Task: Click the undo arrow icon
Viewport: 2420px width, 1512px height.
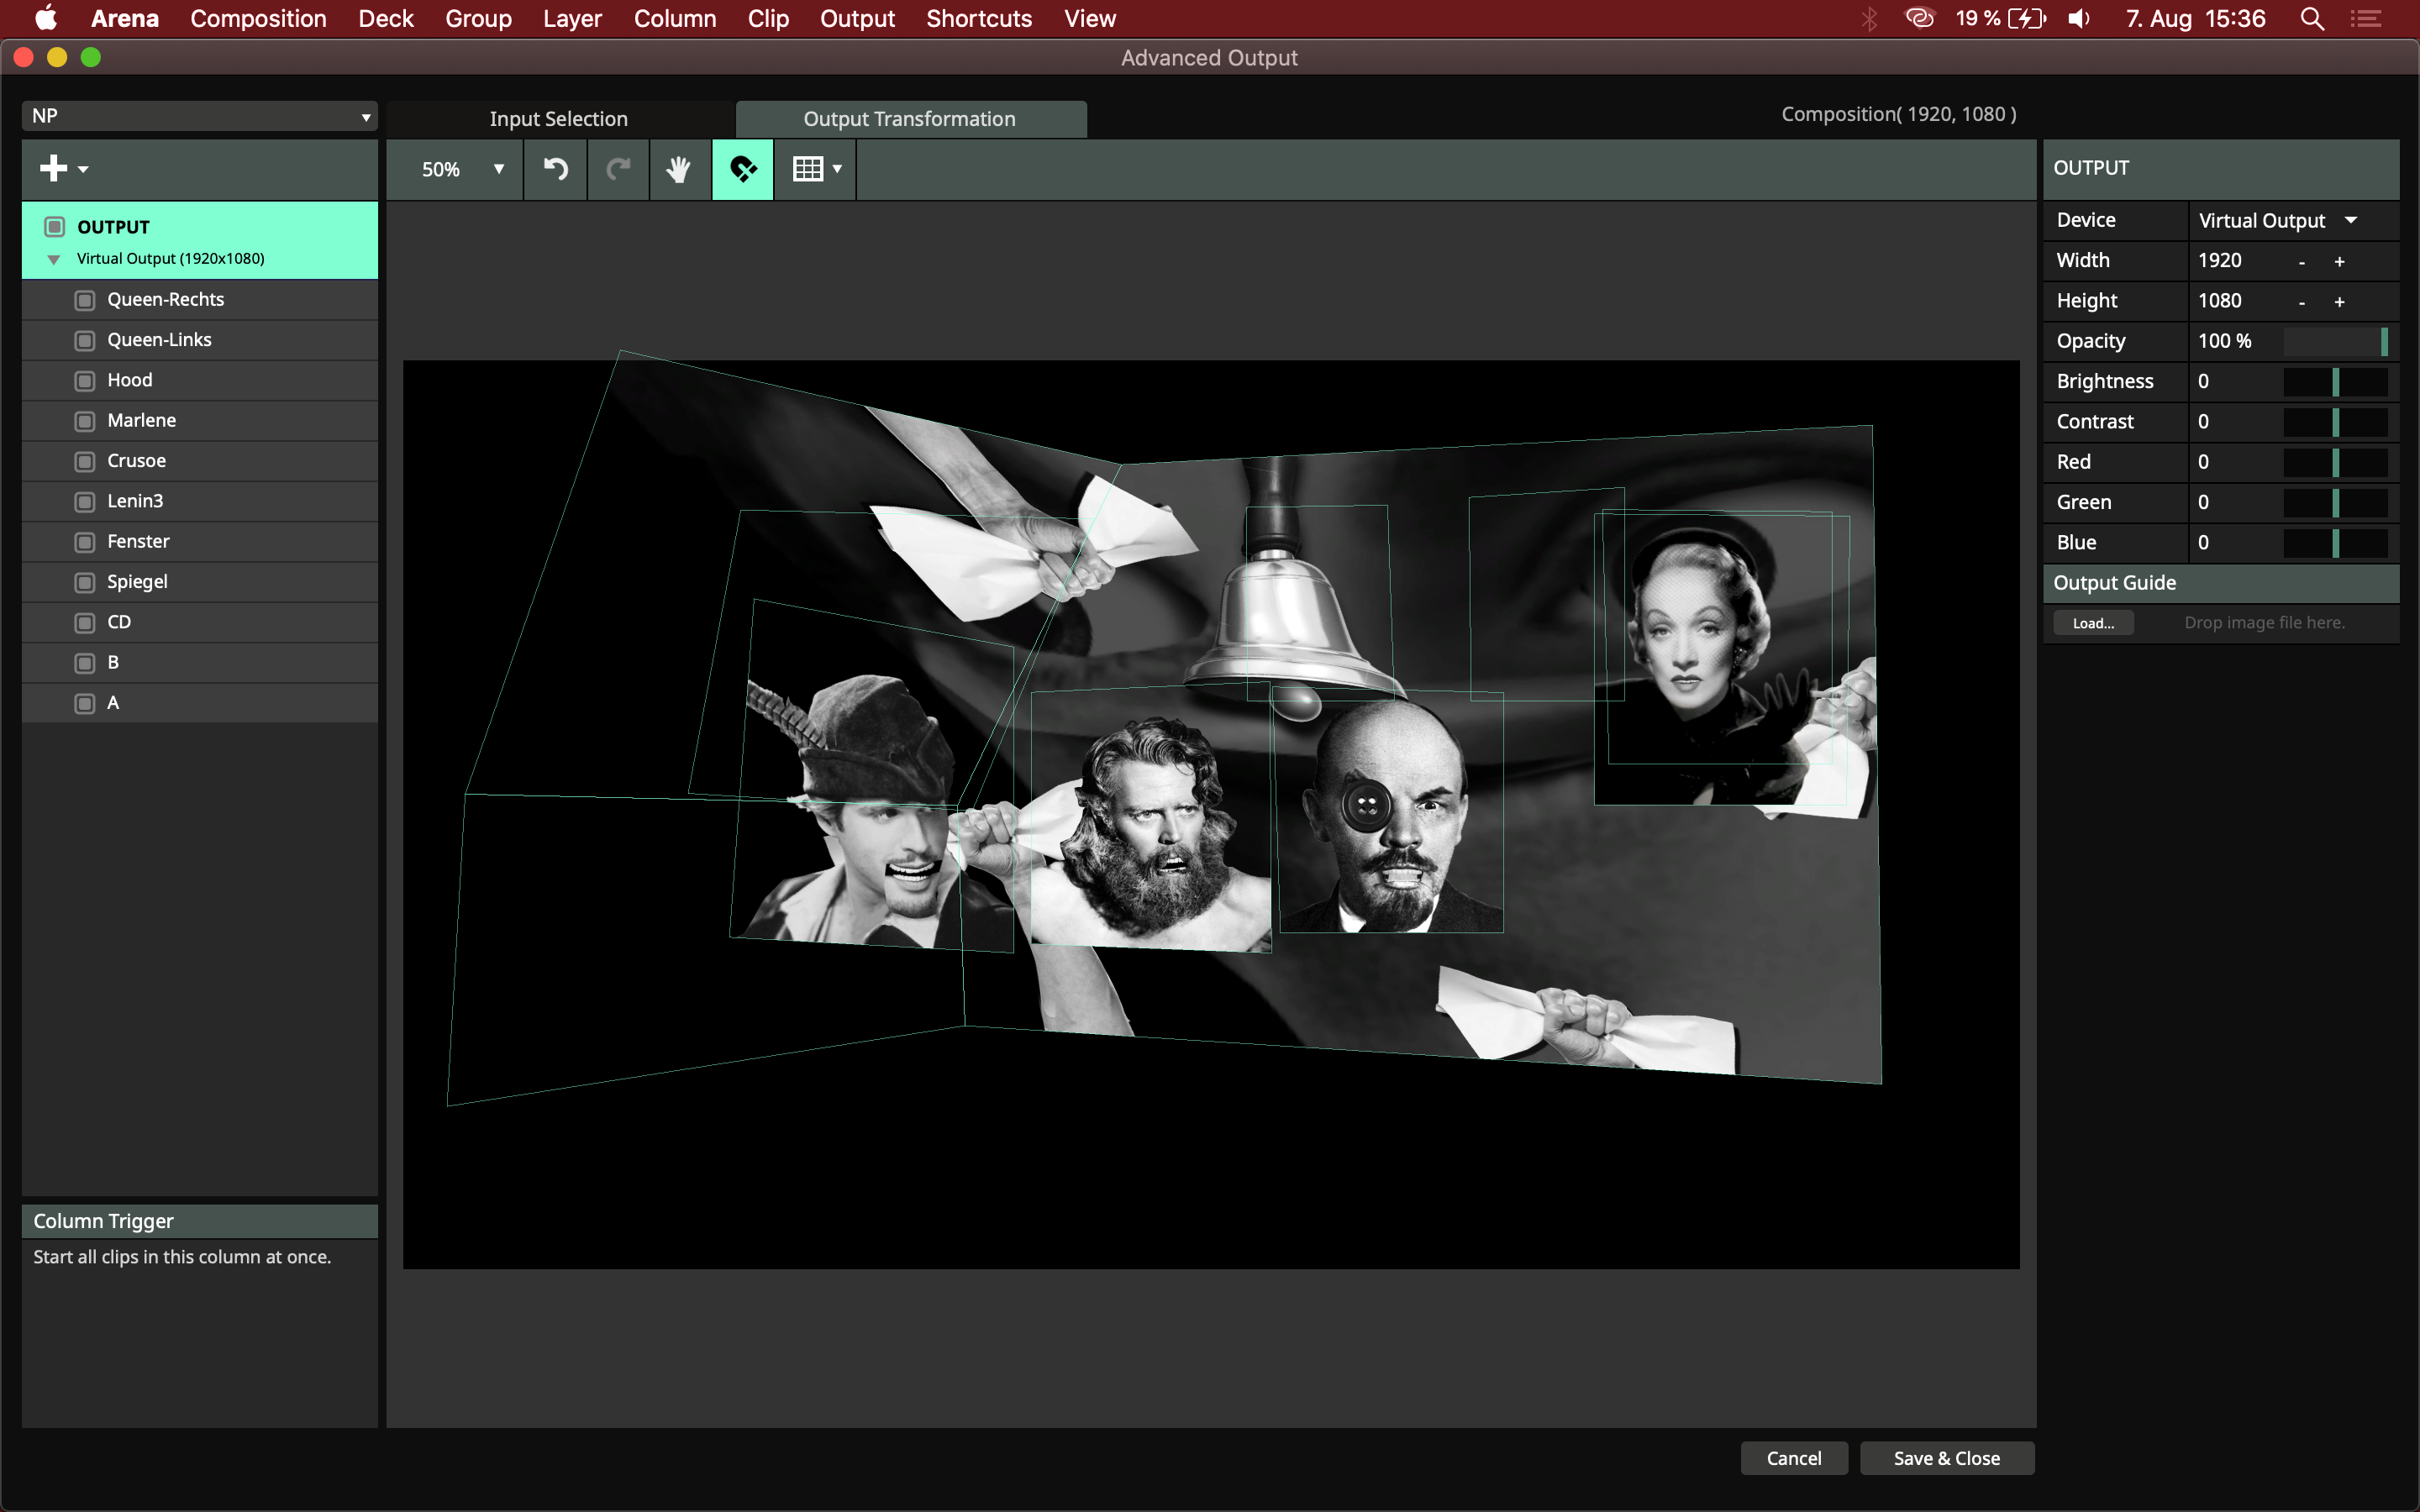Action: [x=556, y=169]
